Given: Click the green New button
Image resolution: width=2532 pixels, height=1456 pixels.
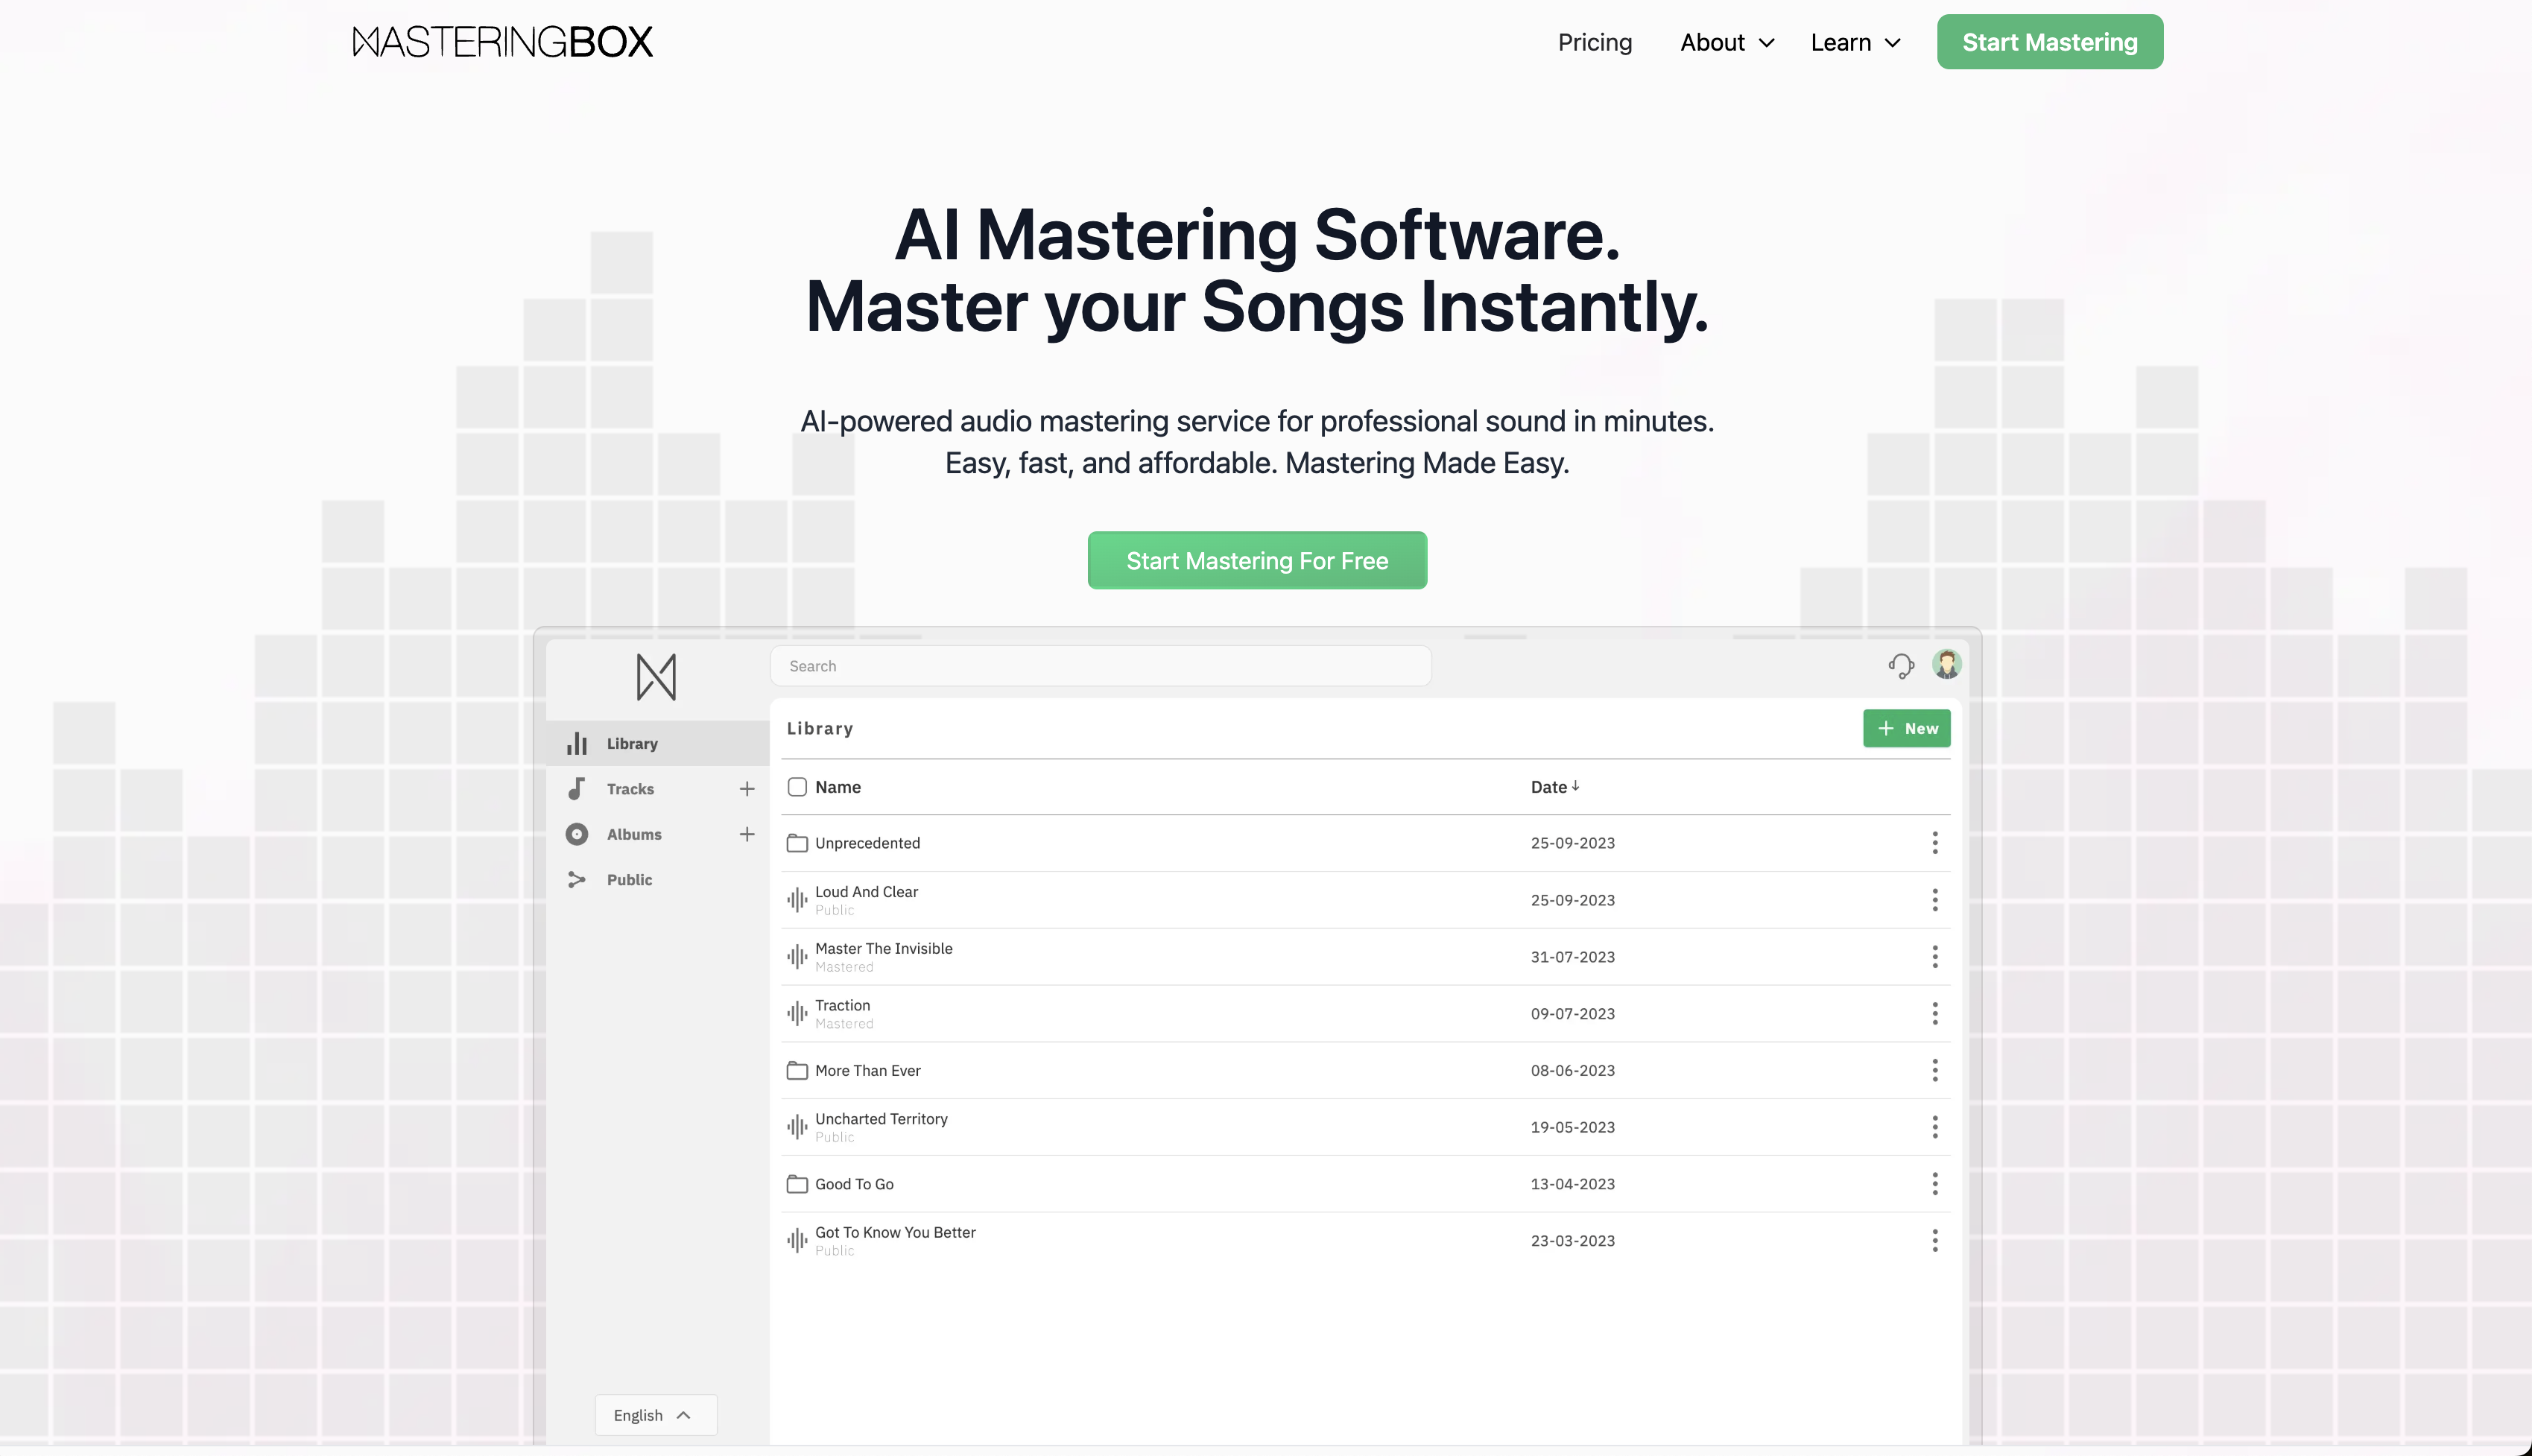Looking at the screenshot, I should (1906, 729).
